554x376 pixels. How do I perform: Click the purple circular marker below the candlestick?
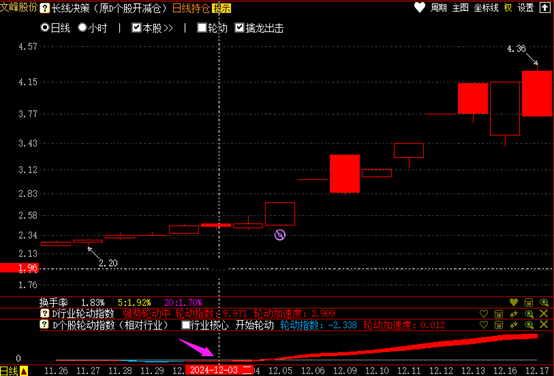[x=280, y=235]
